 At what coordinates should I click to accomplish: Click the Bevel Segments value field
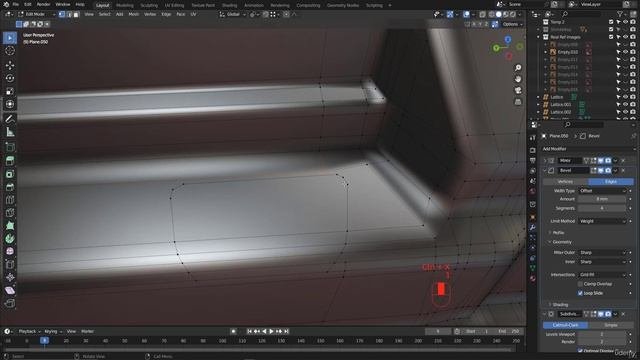(x=602, y=208)
